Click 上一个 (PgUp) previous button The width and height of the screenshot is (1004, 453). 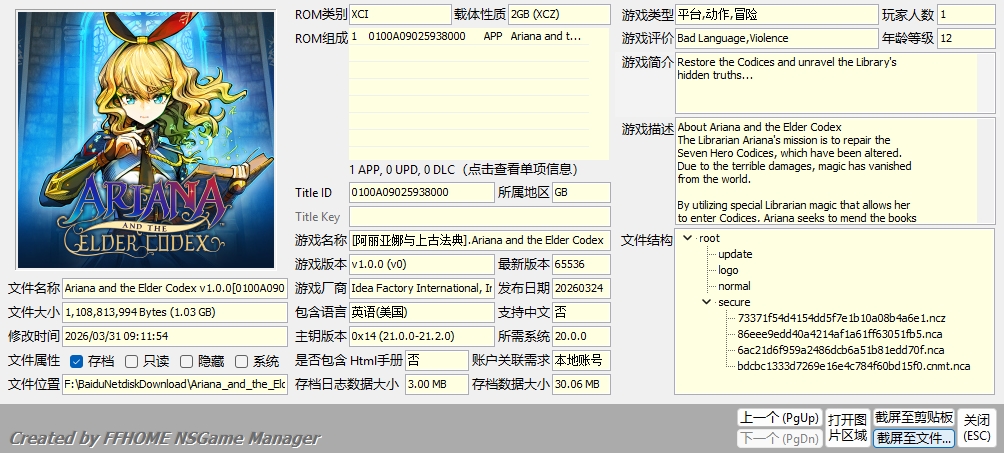point(778,417)
